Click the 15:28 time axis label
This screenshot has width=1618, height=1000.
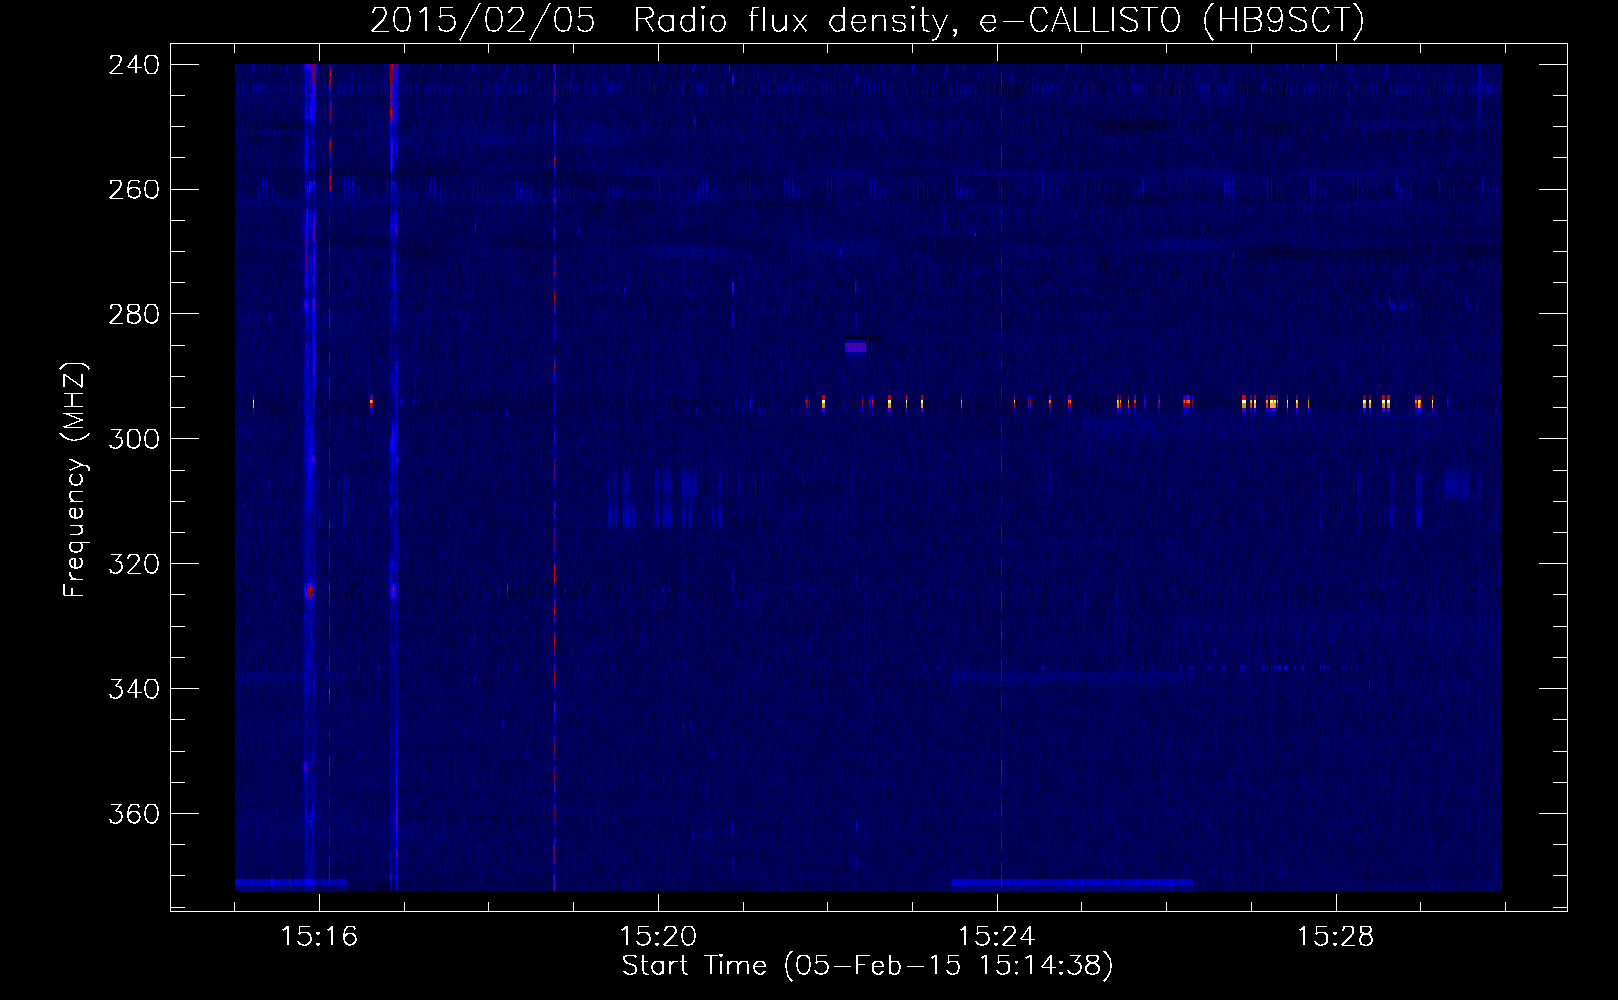[x=1336, y=937]
